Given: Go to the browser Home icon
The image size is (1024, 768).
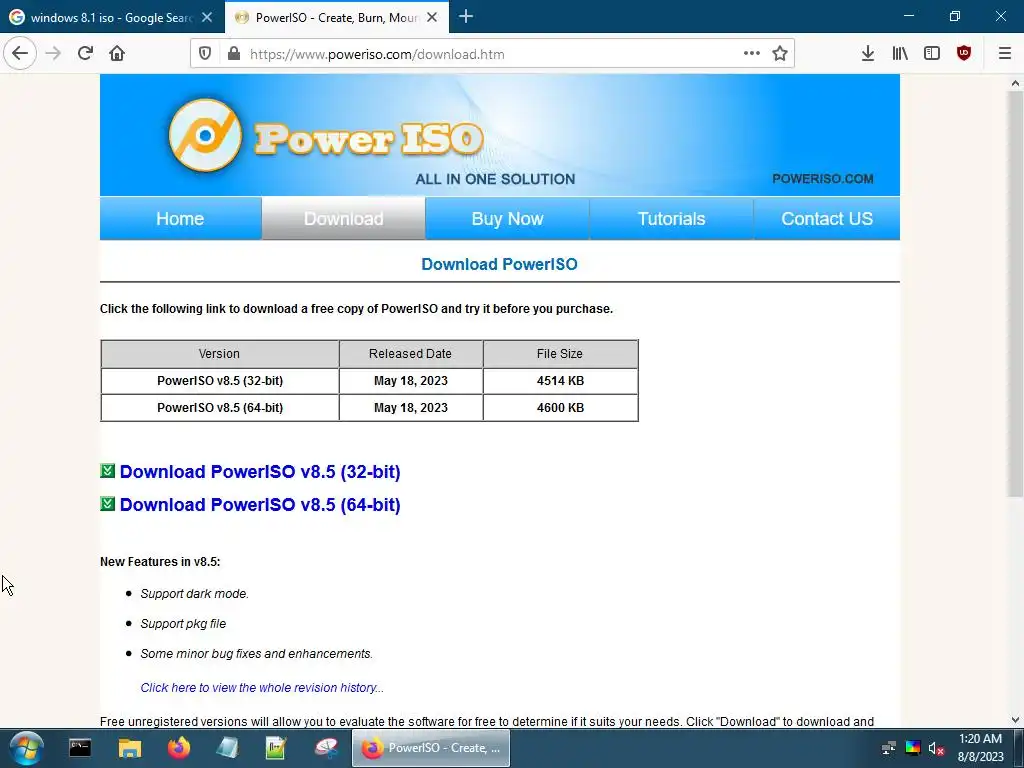Looking at the screenshot, I should click(117, 54).
